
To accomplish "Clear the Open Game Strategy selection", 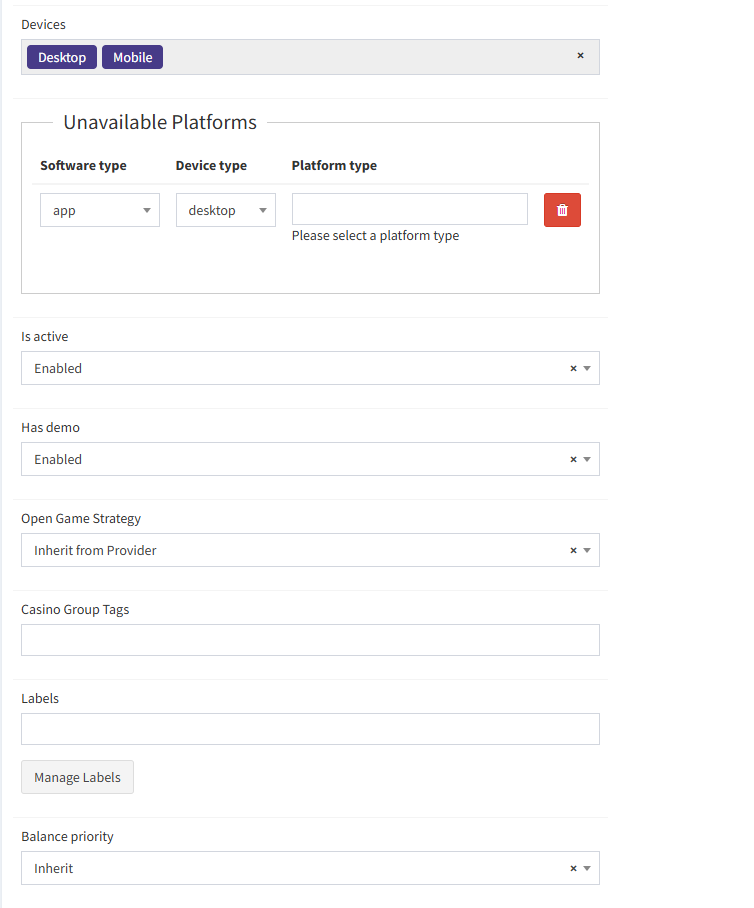I will pos(573,551).
